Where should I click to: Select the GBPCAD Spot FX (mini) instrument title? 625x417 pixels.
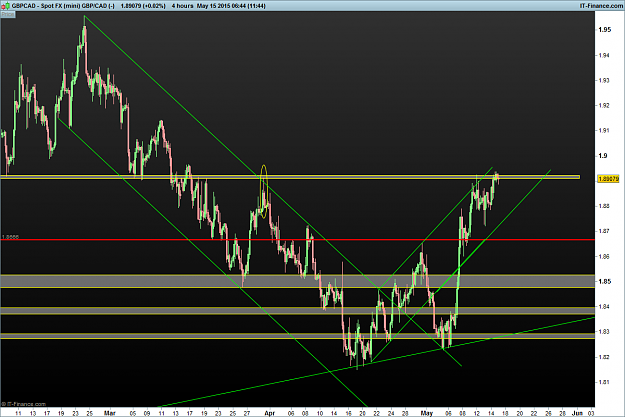(x=63, y=6)
